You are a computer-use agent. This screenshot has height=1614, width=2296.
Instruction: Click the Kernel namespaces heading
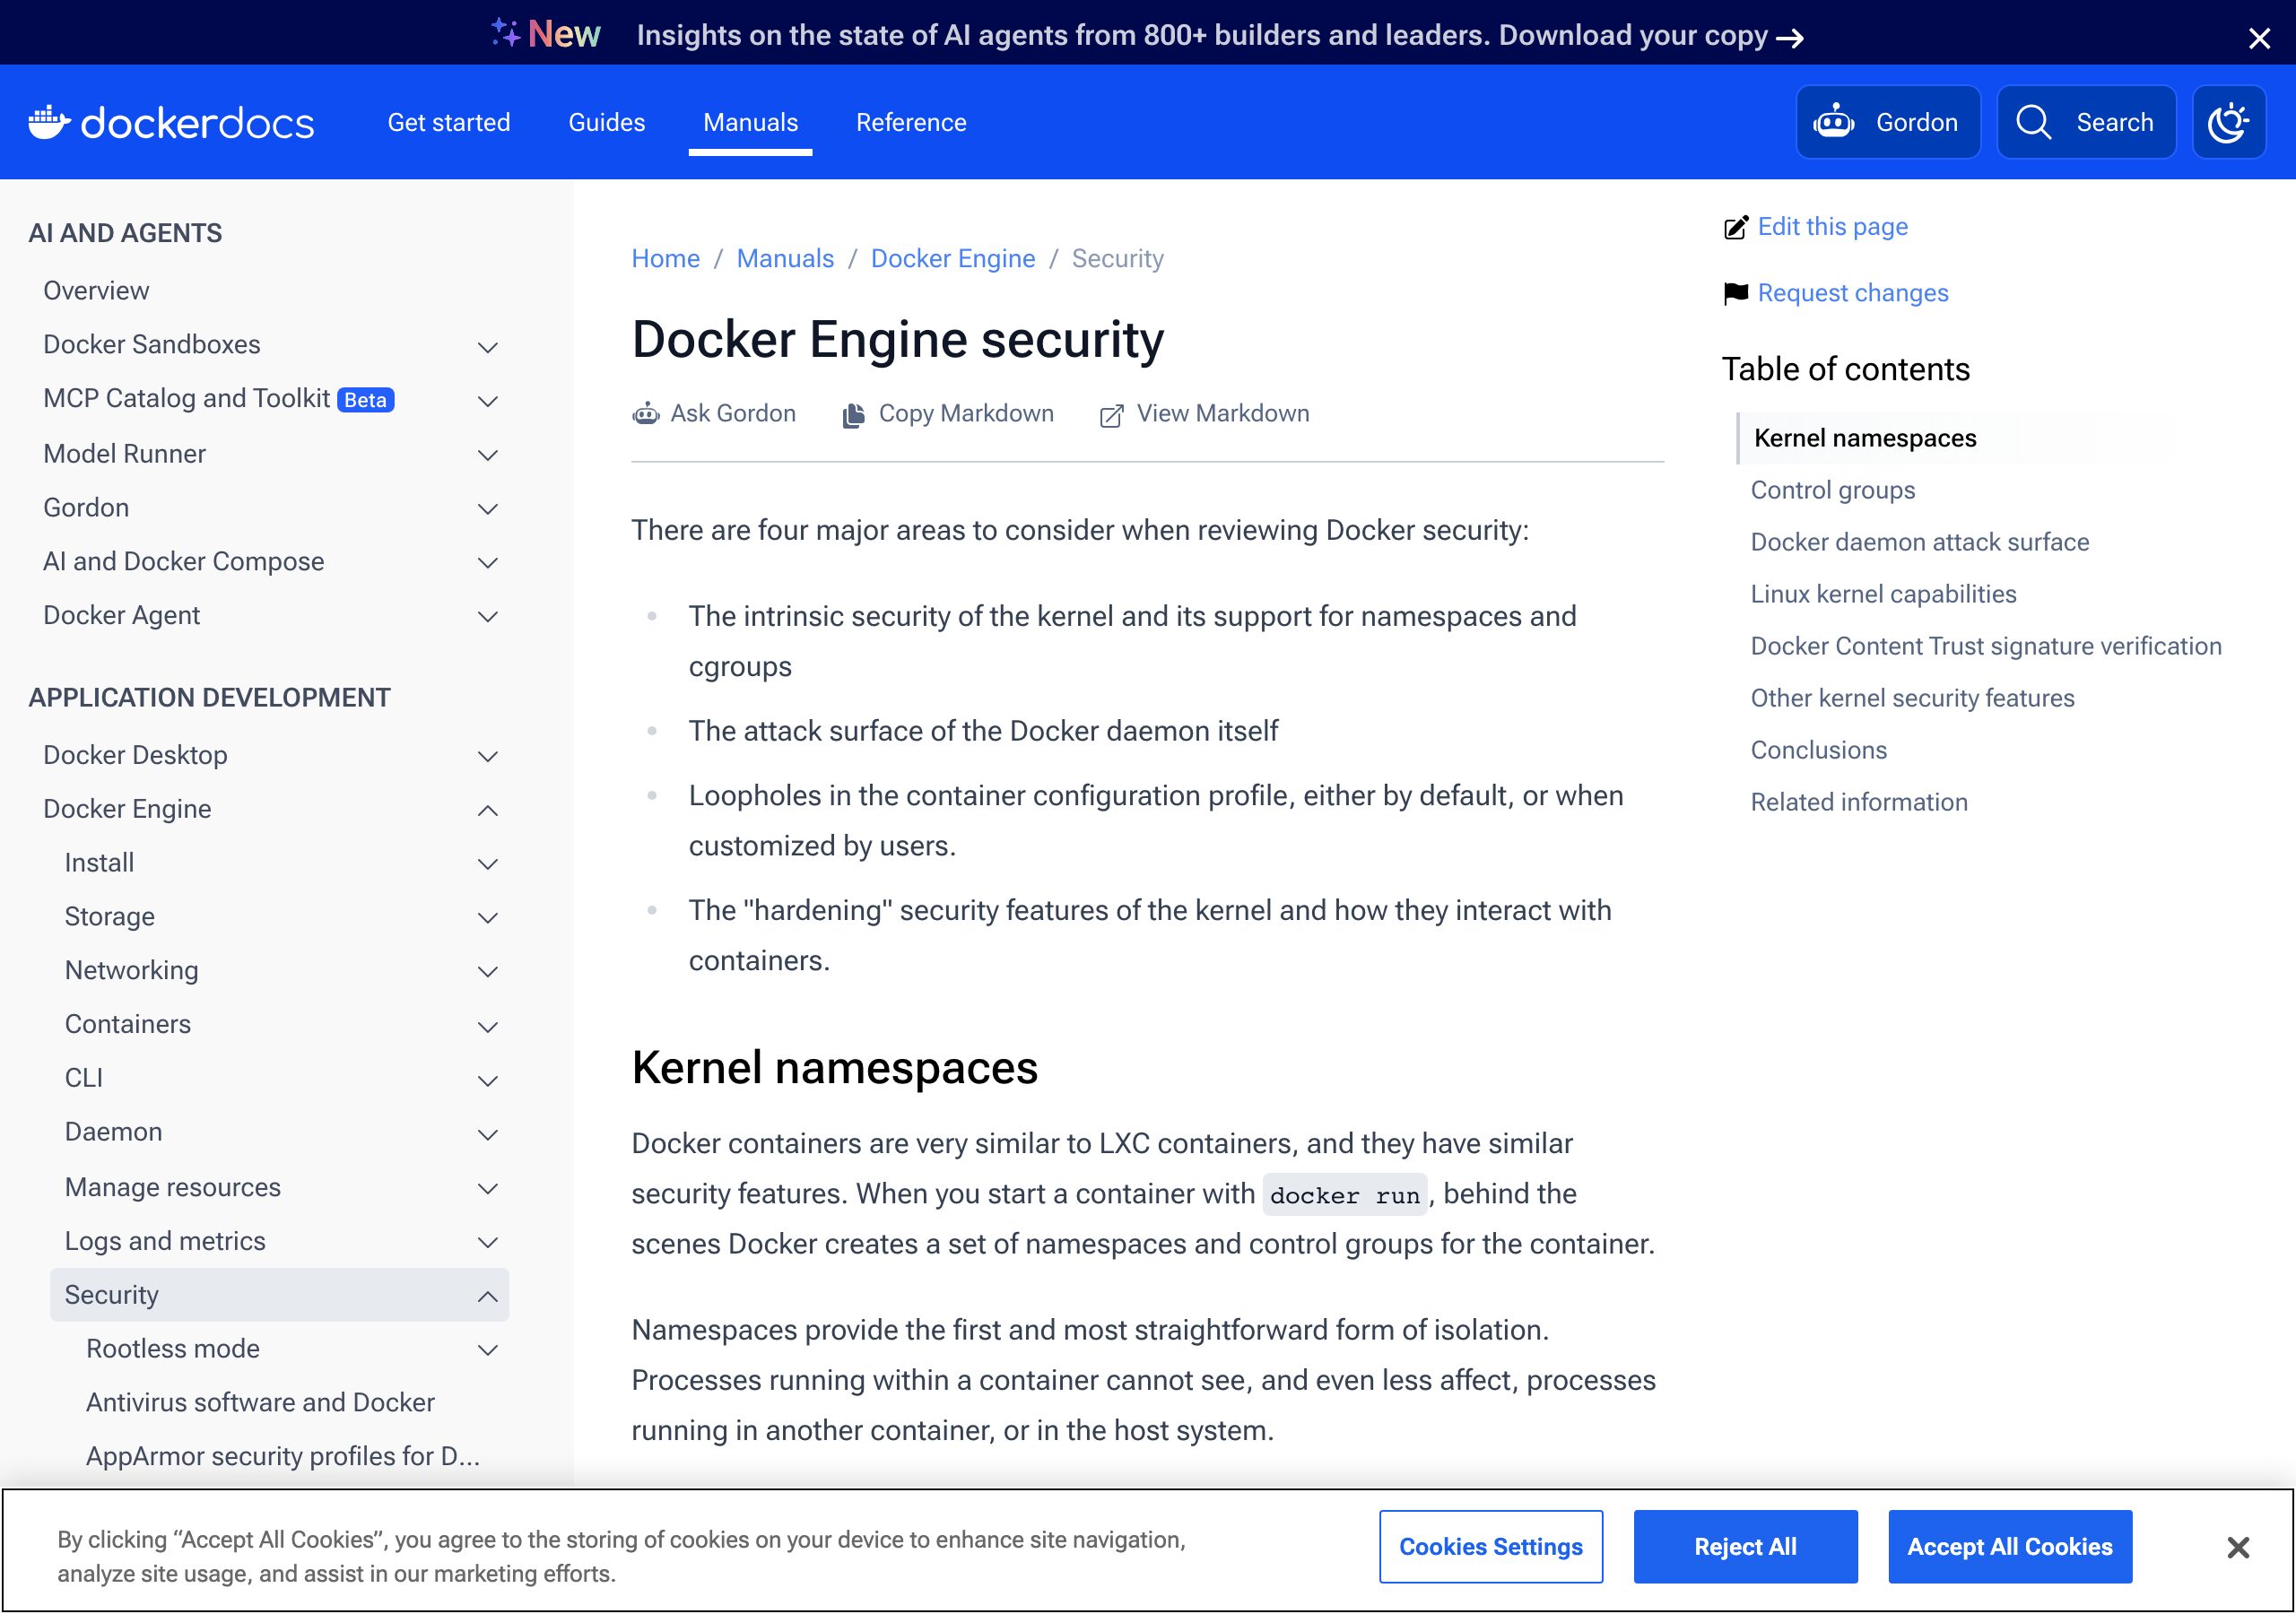tap(834, 1068)
